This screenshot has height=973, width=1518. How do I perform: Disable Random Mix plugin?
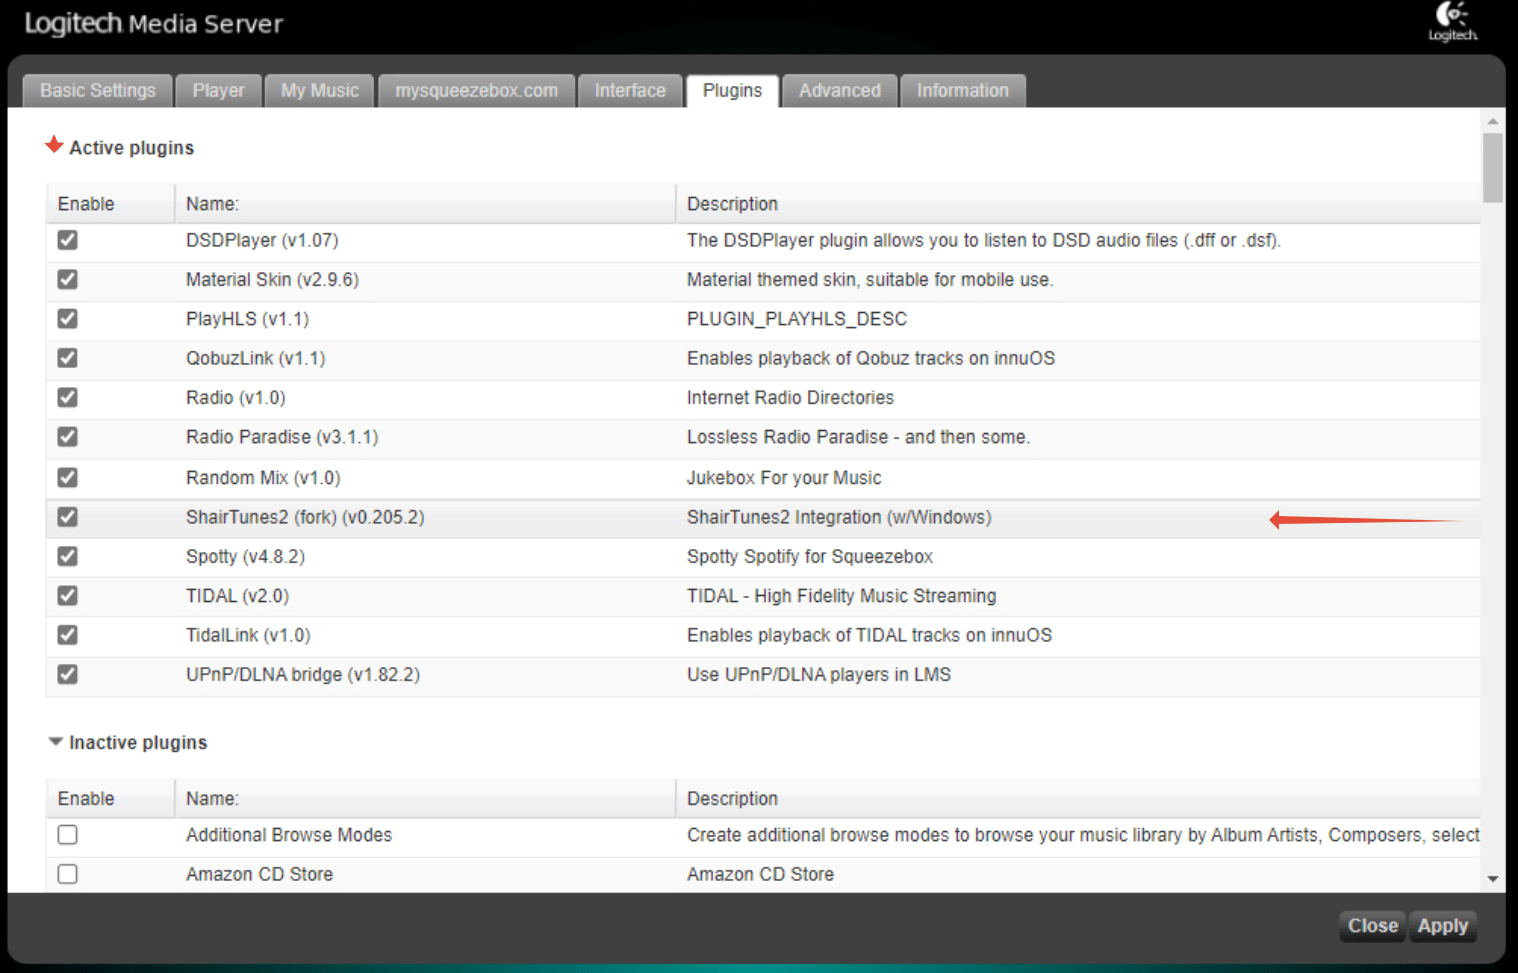[x=67, y=478]
